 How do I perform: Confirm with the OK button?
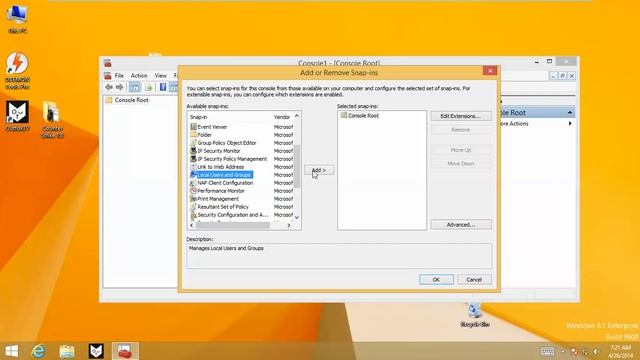436,280
